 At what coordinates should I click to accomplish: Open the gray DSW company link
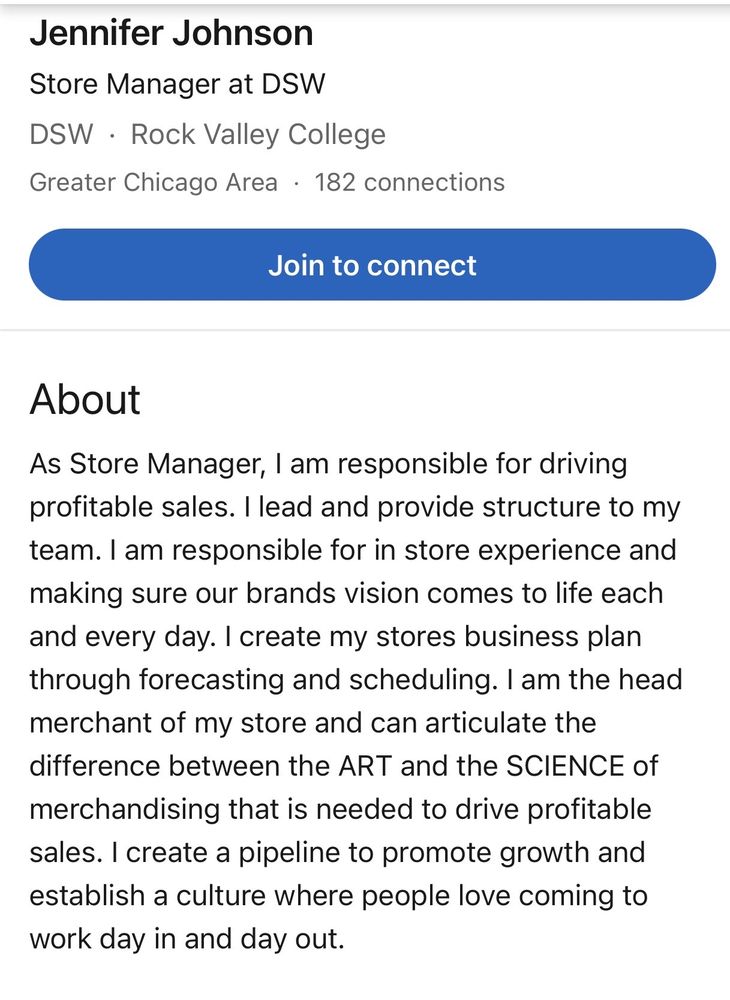point(61,134)
